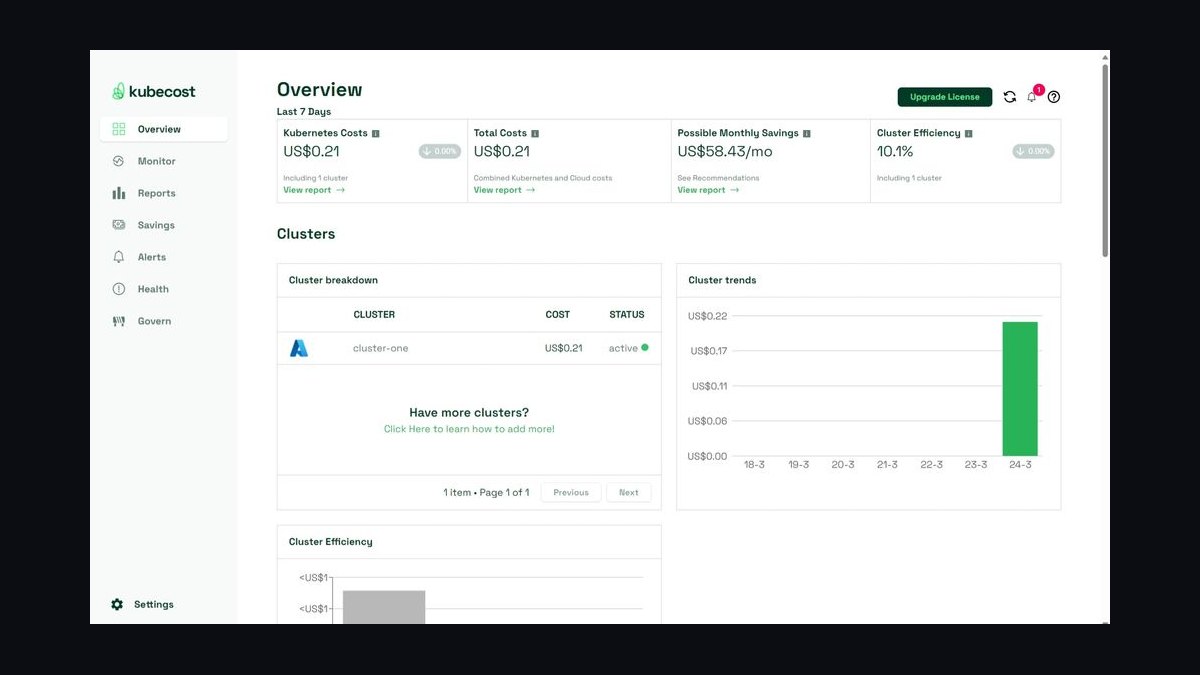
Task: Select the cluster-one row name
Action: point(381,348)
